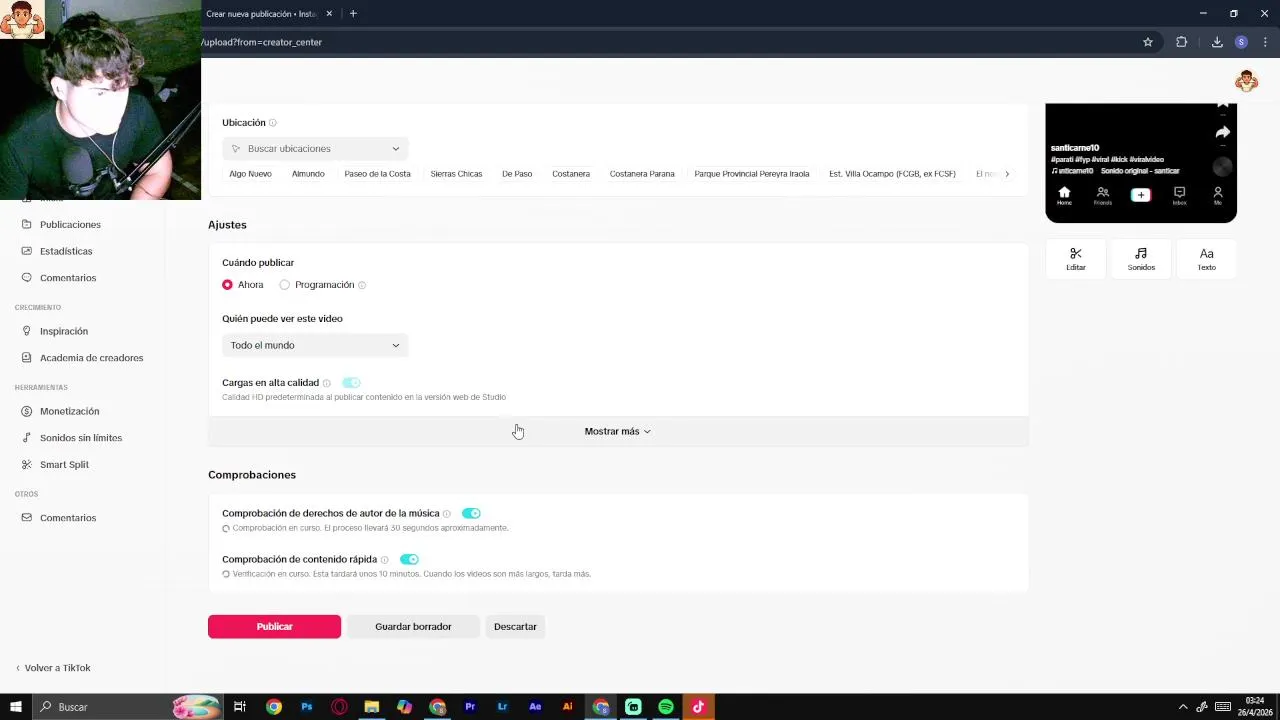Bookmark this page with the star icon

[1148, 42]
